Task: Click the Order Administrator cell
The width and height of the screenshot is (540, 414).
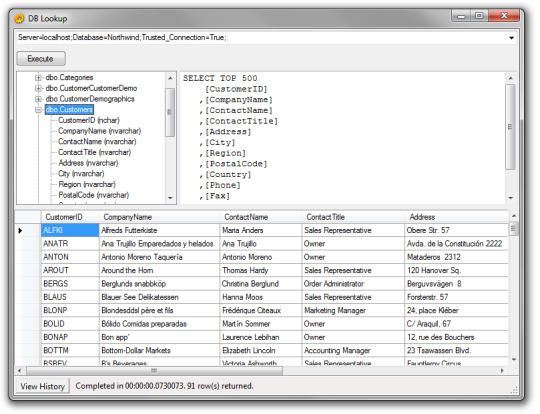Action: [x=353, y=284]
